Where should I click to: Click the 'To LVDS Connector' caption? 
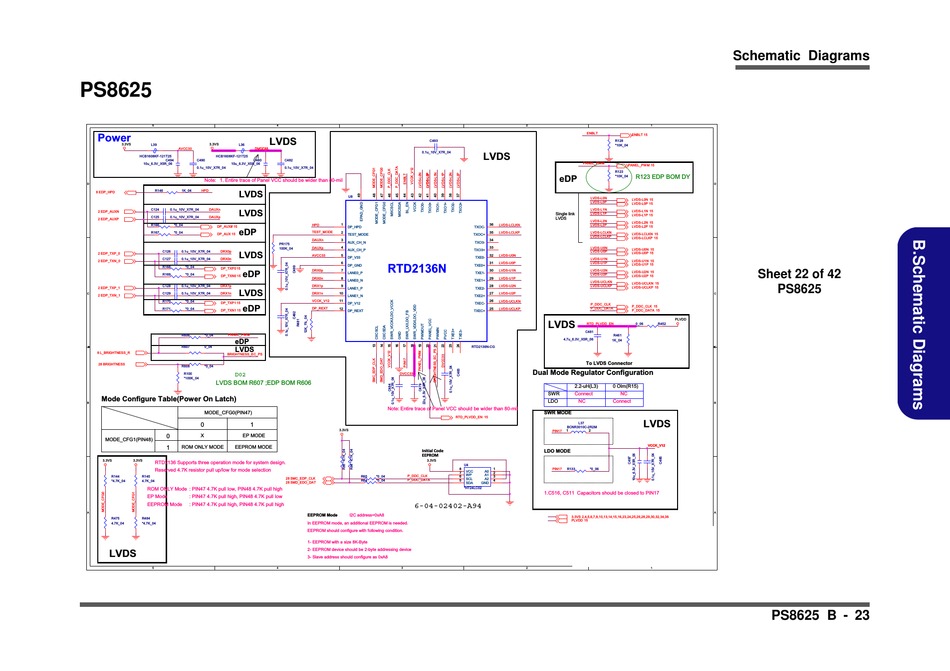click(x=609, y=363)
